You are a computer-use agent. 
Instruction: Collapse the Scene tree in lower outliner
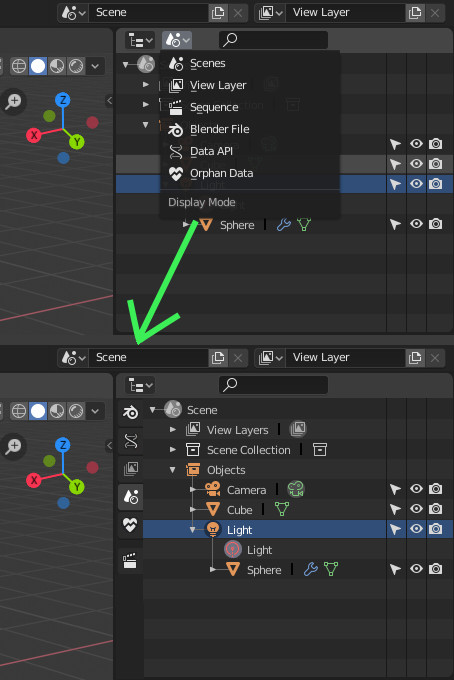152,409
